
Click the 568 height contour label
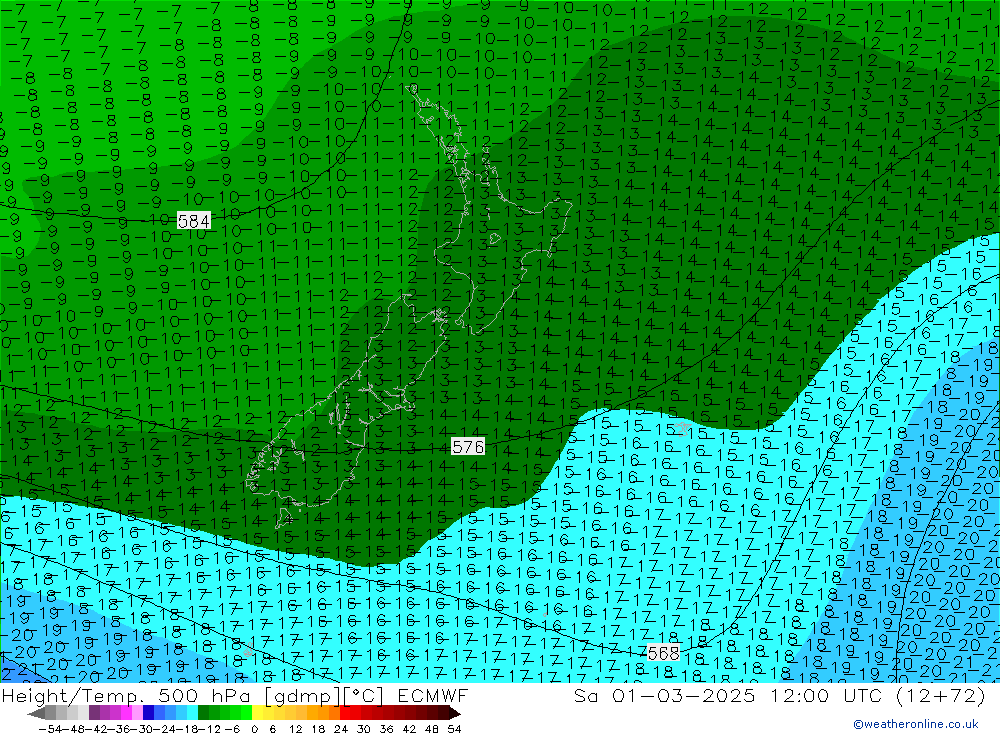663,653
